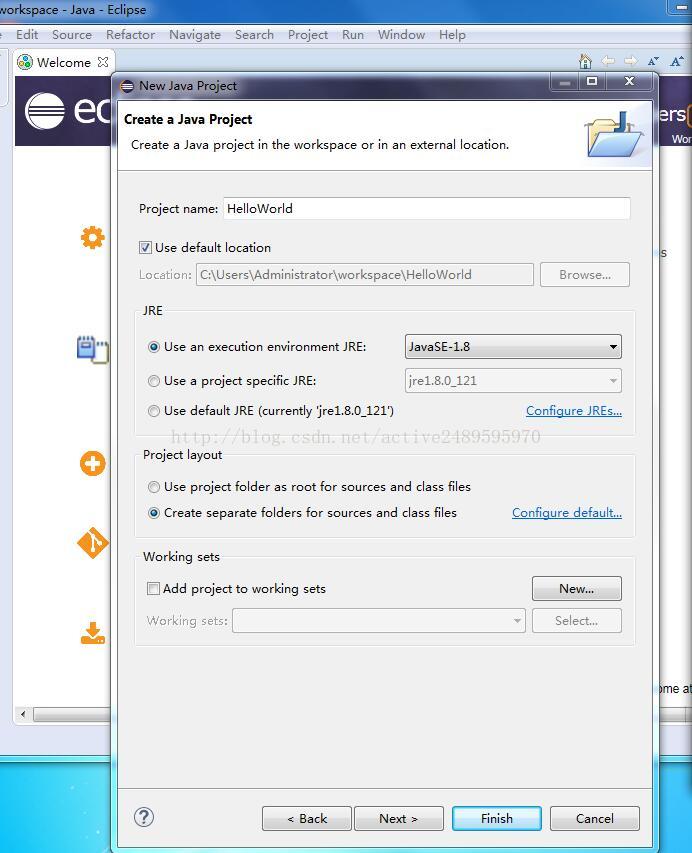The image size is (692, 853).
Task: Open the Configure default link
Action: coord(567,513)
